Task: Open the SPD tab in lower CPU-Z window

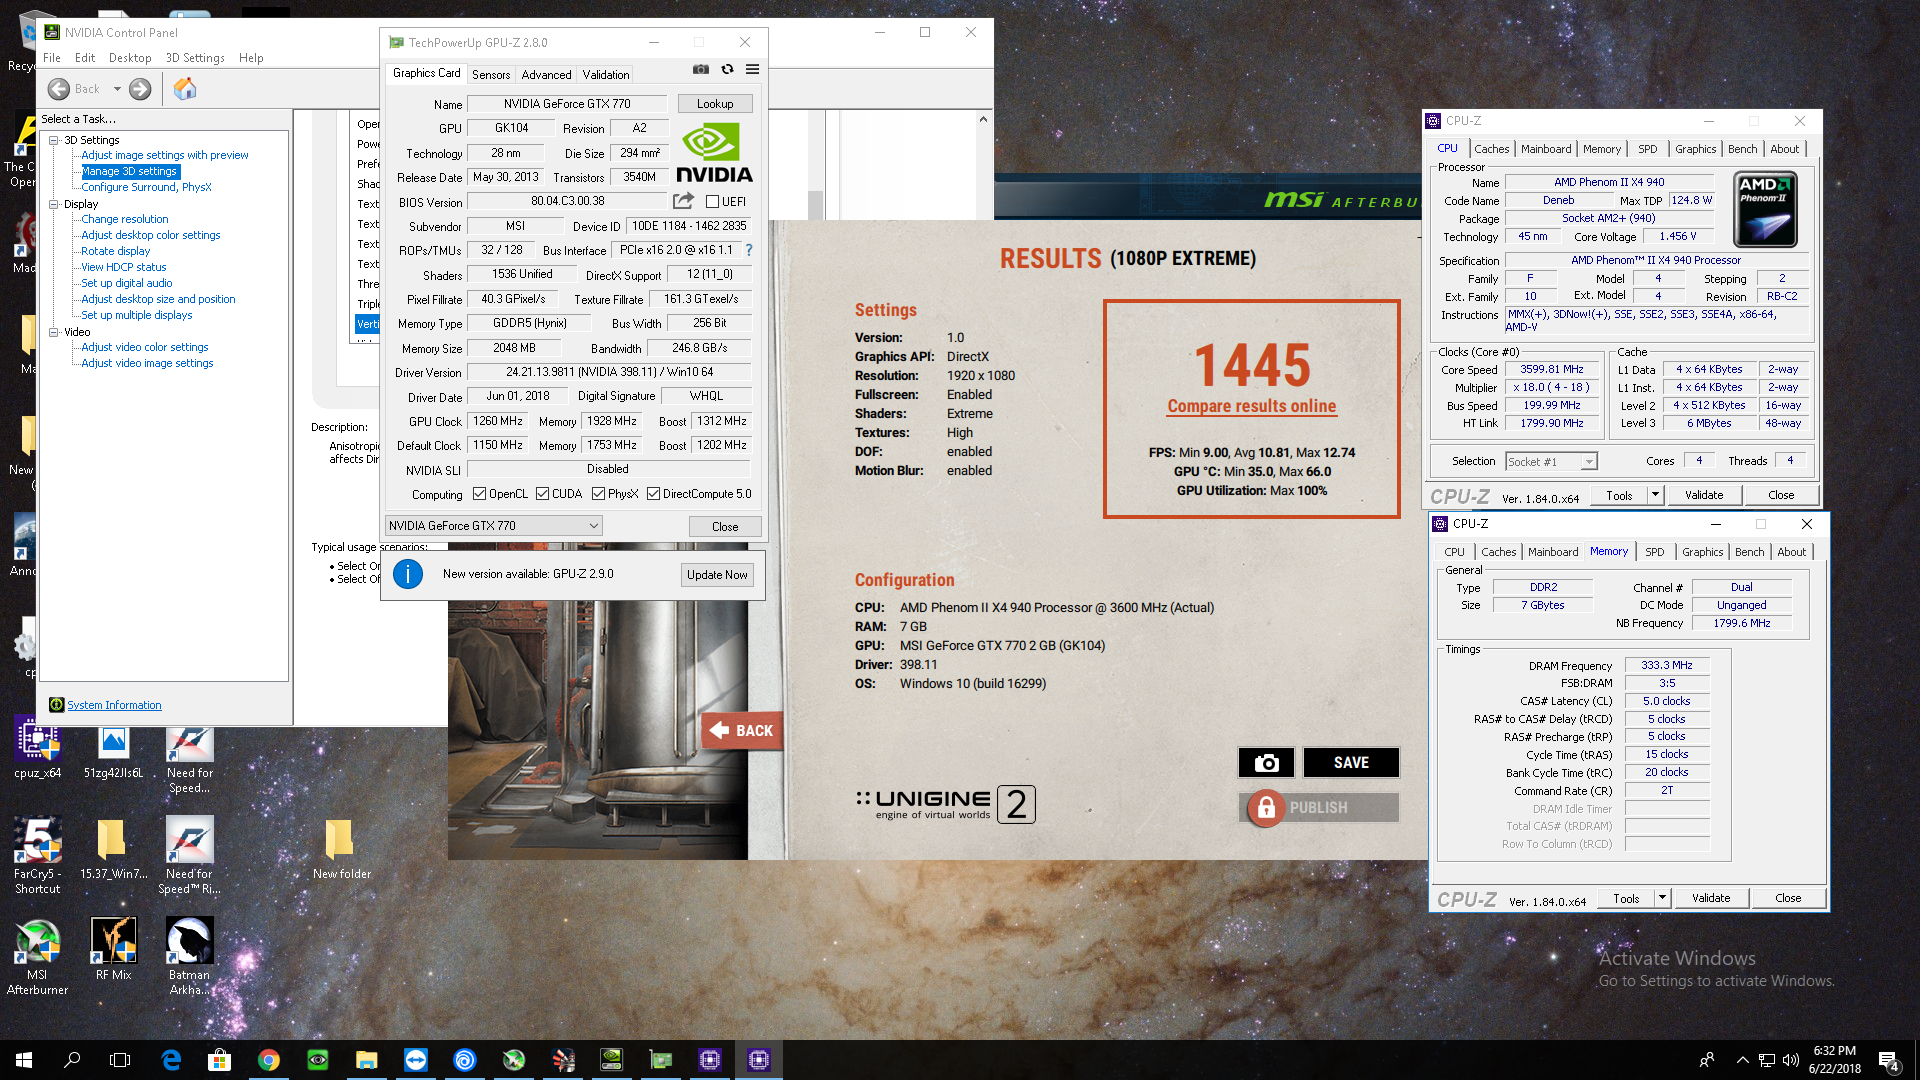Action: [1655, 552]
